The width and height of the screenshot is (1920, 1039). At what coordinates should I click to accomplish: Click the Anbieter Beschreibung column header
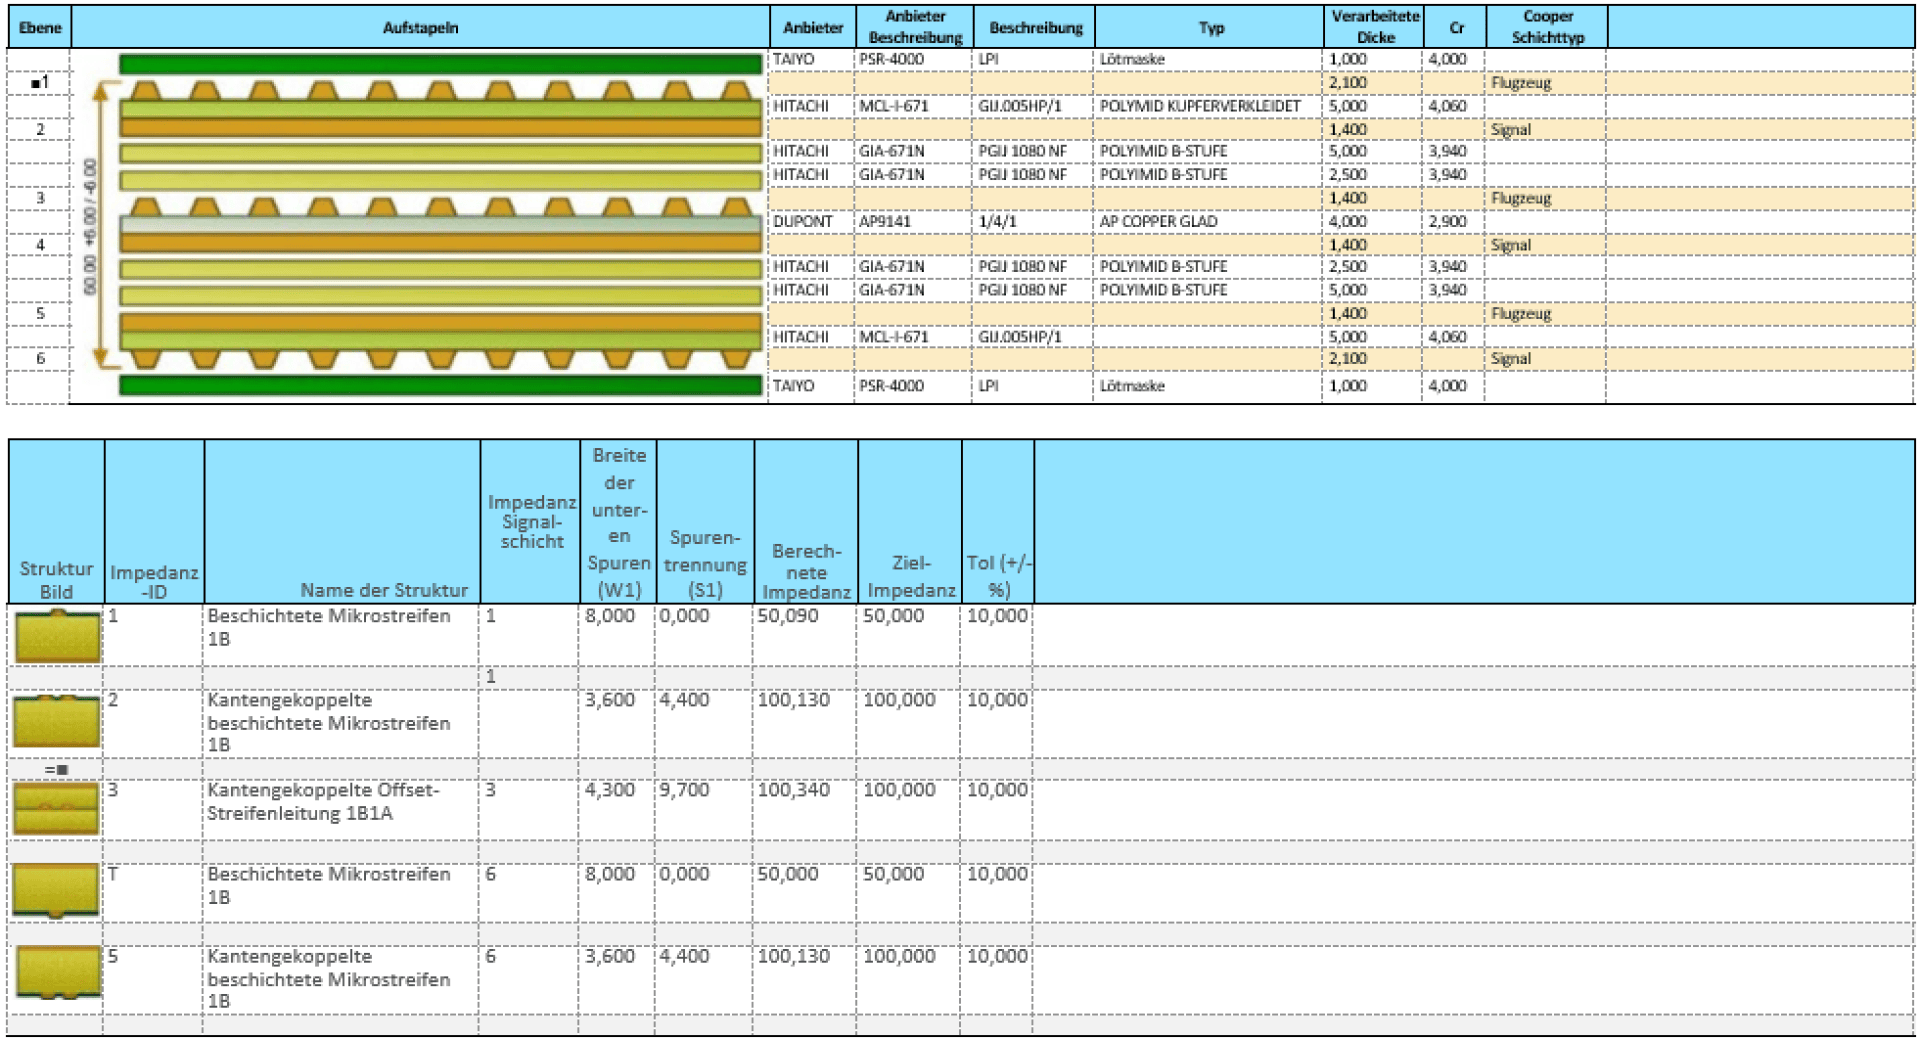pos(915,28)
